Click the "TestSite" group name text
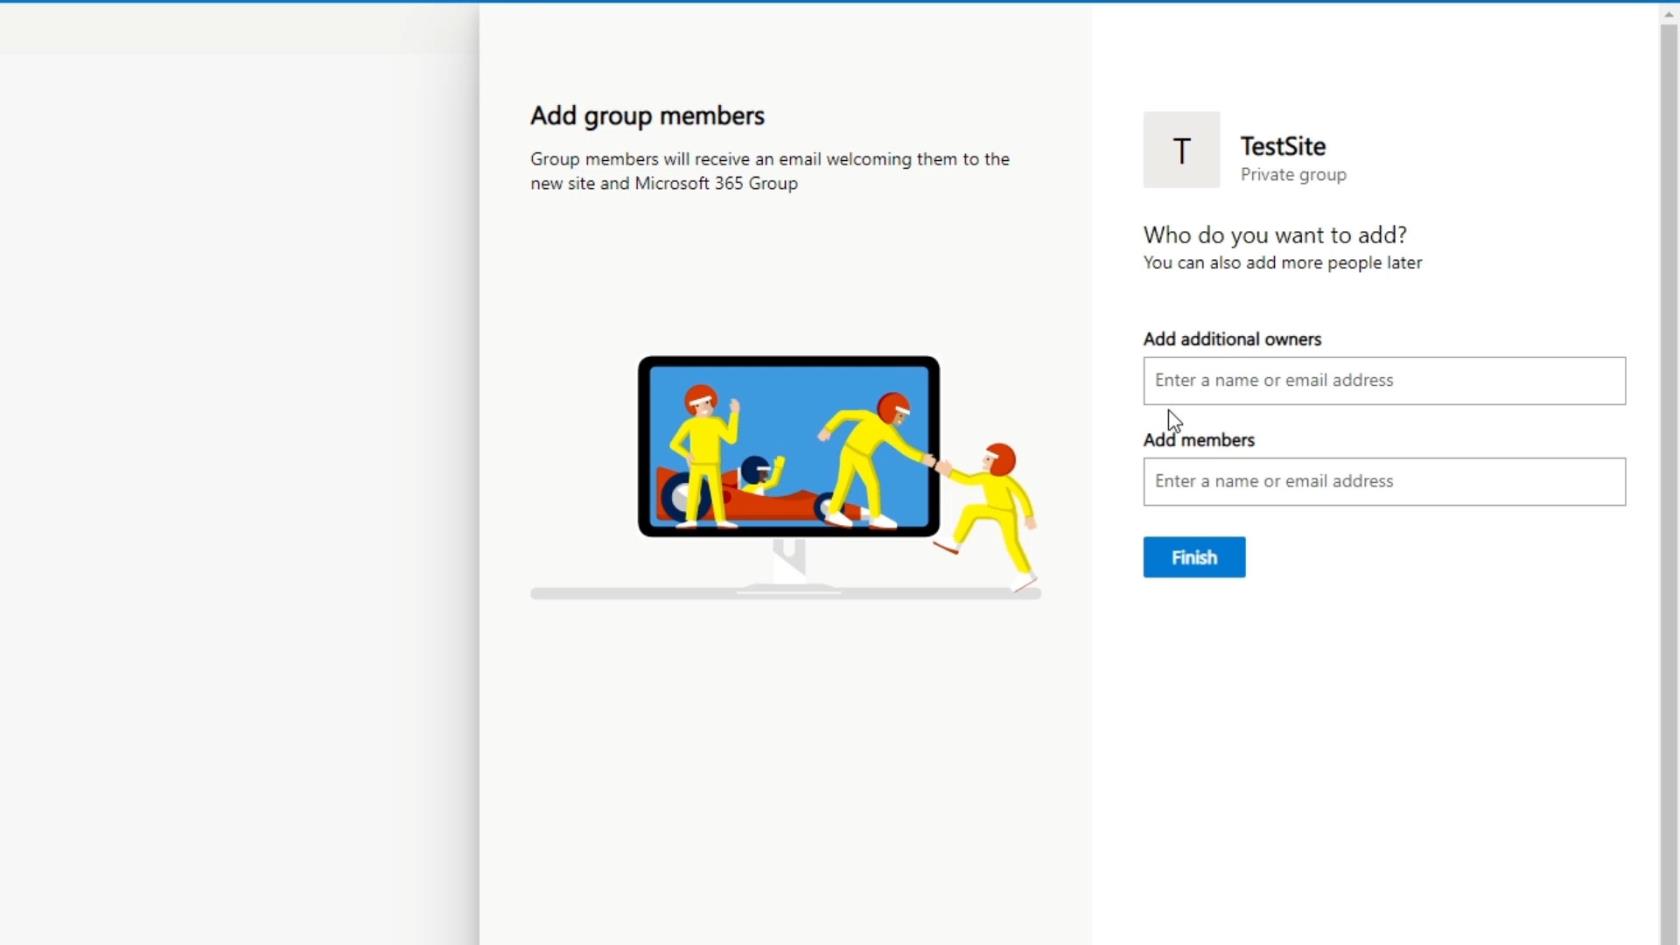Image resolution: width=1680 pixels, height=945 pixels. [1283, 146]
